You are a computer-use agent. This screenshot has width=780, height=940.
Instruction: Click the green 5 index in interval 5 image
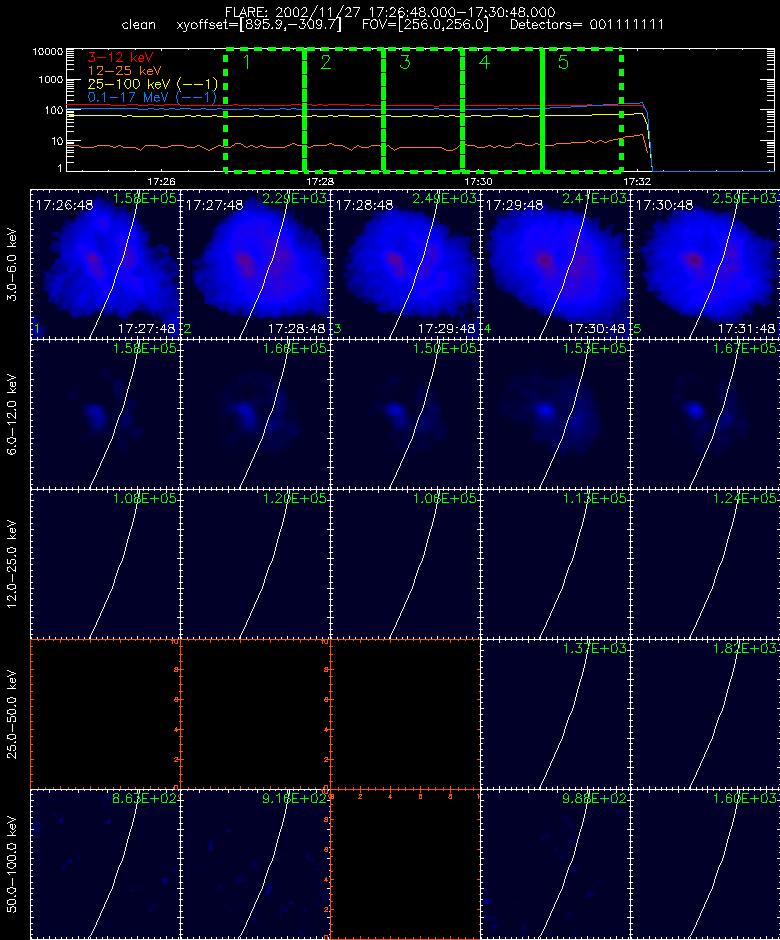pos(638,329)
